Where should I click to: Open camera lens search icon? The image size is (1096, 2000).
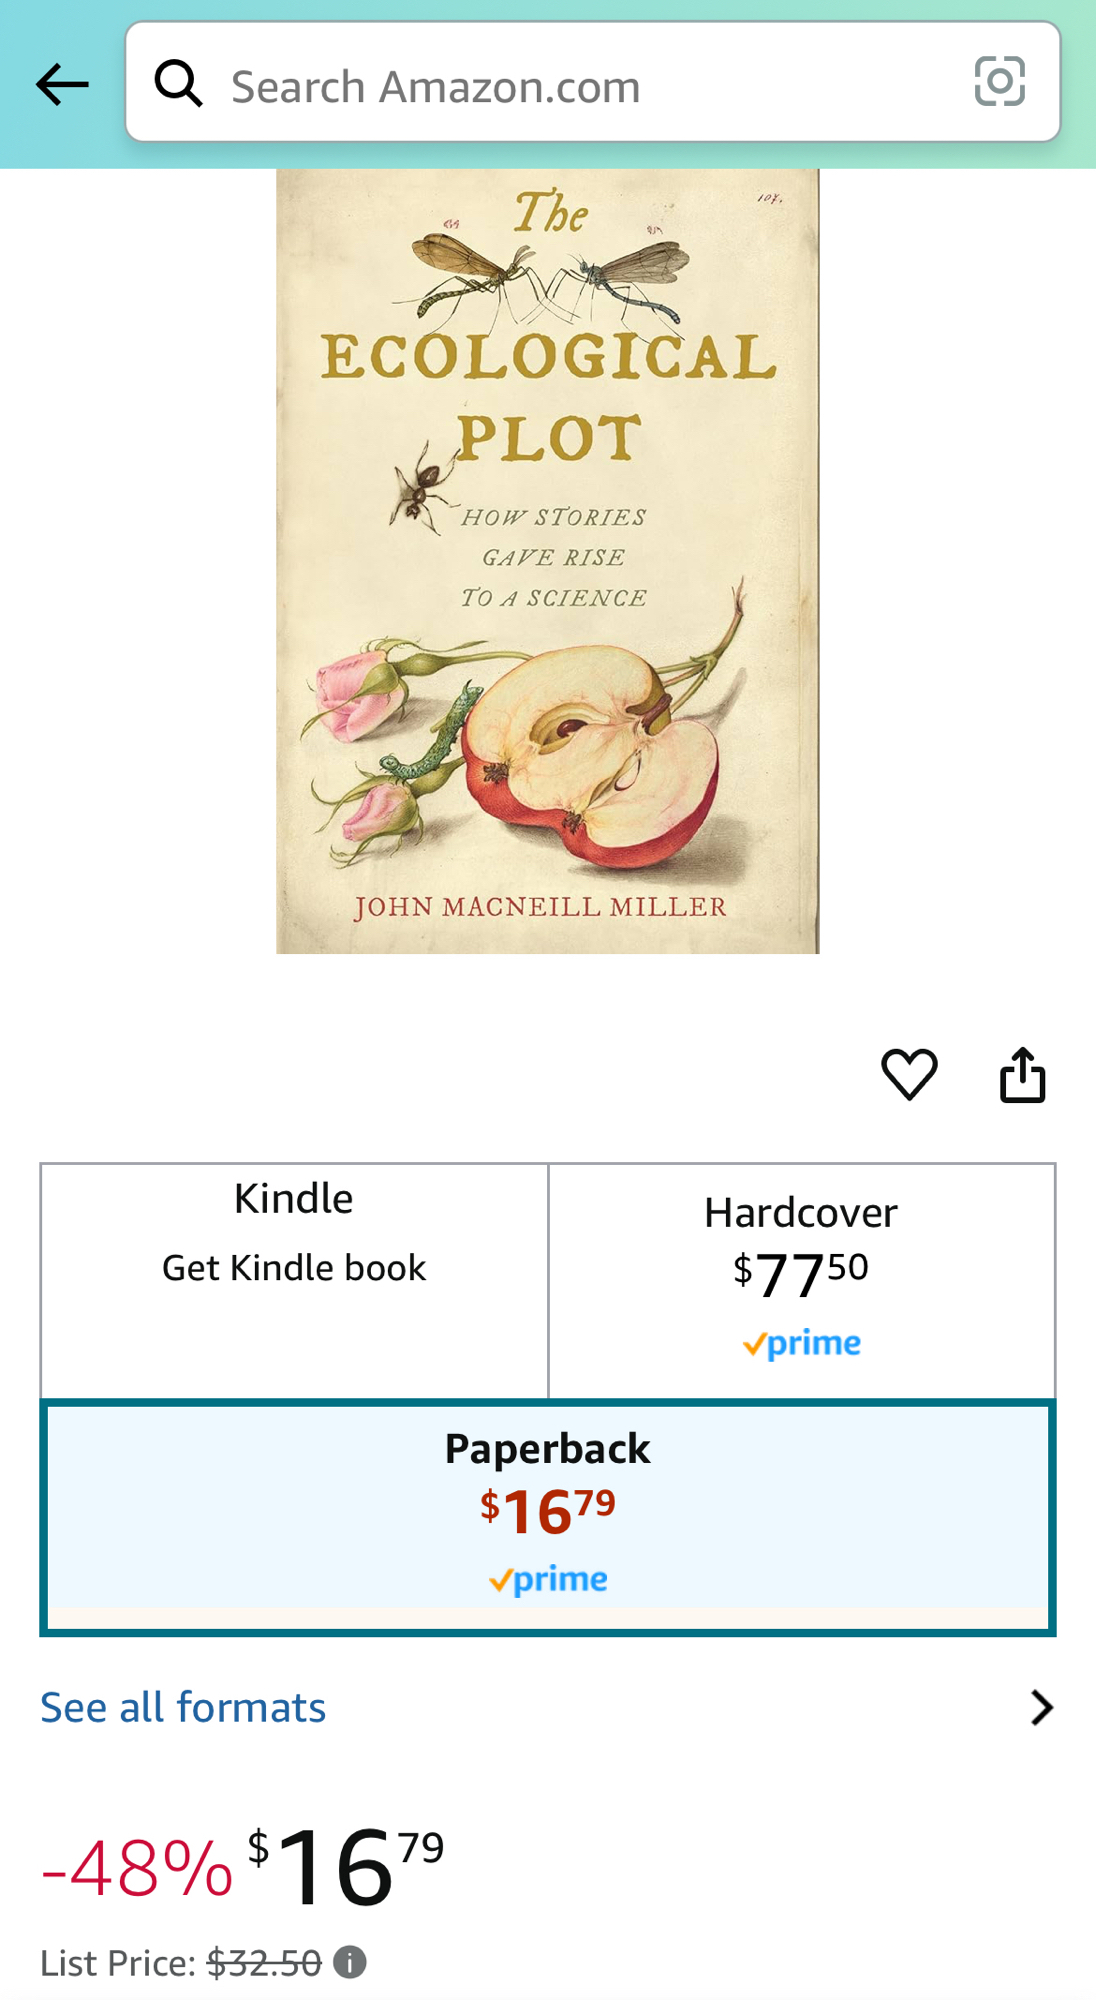coord(999,81)
